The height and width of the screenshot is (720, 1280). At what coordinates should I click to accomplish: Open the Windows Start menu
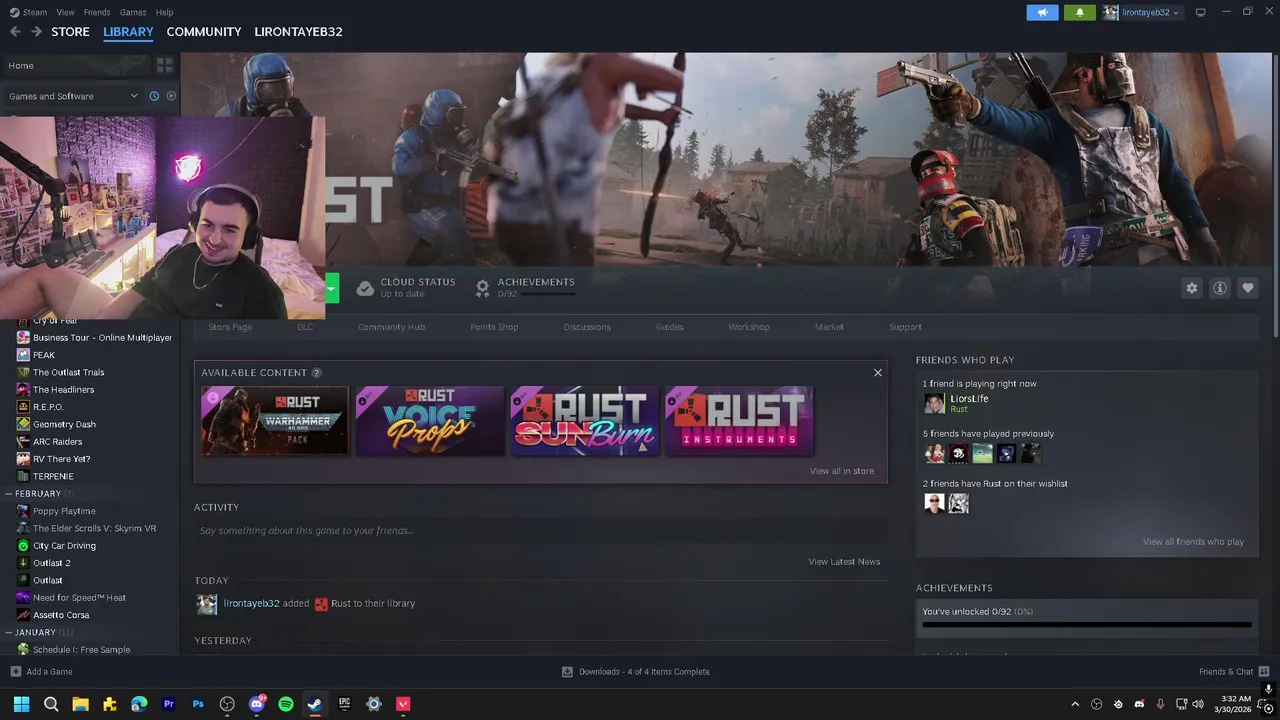tap(21, 704)
